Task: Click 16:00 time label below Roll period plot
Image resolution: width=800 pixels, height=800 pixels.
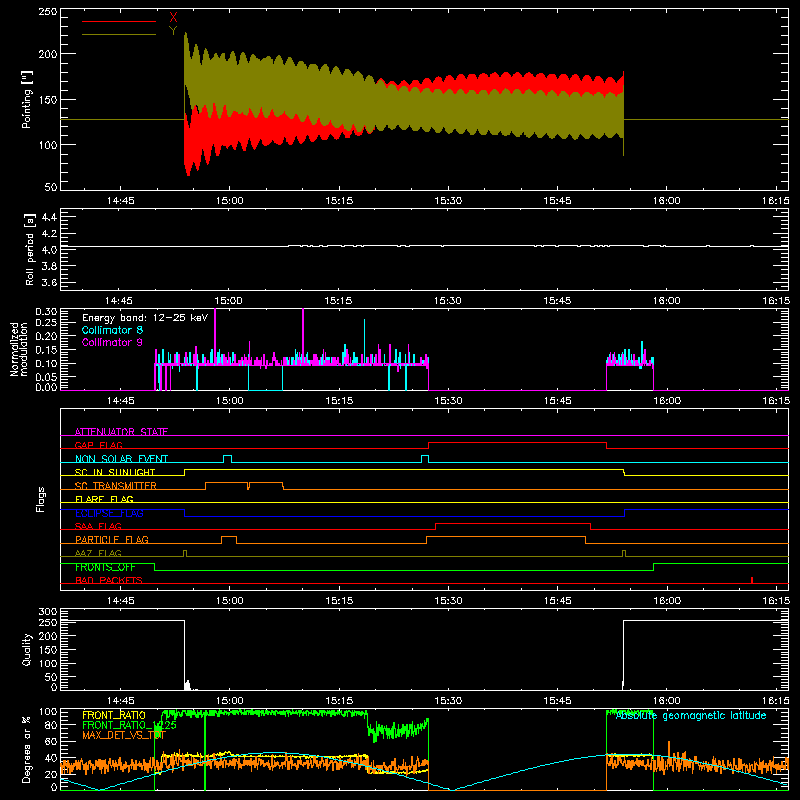Action: pos(666,301)
